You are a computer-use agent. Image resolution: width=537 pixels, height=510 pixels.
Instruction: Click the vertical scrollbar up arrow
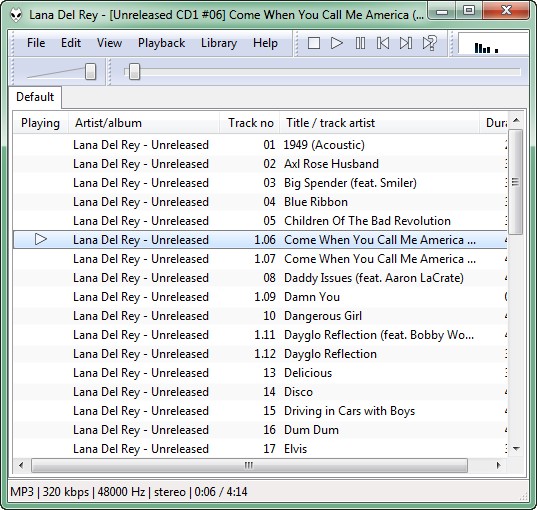pos(516,121)
